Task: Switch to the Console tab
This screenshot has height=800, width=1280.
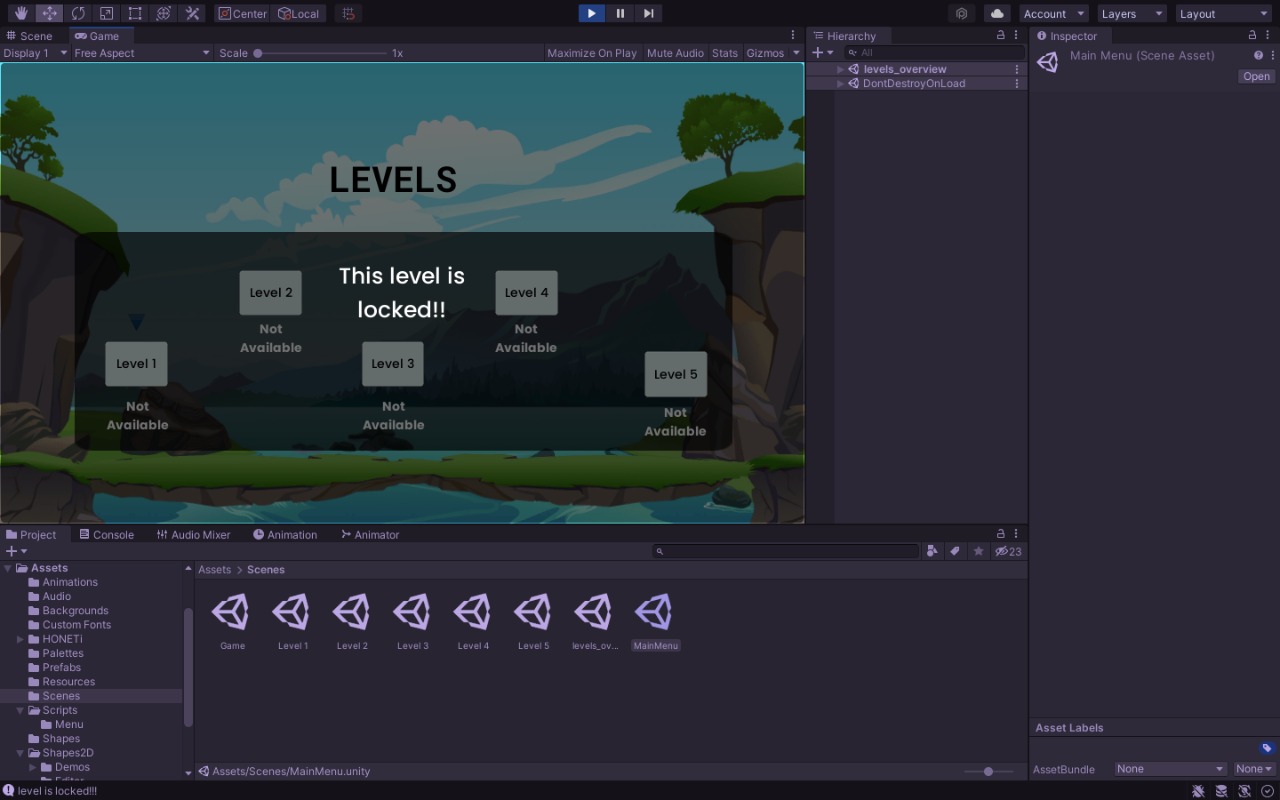Action: click(106, 535)
